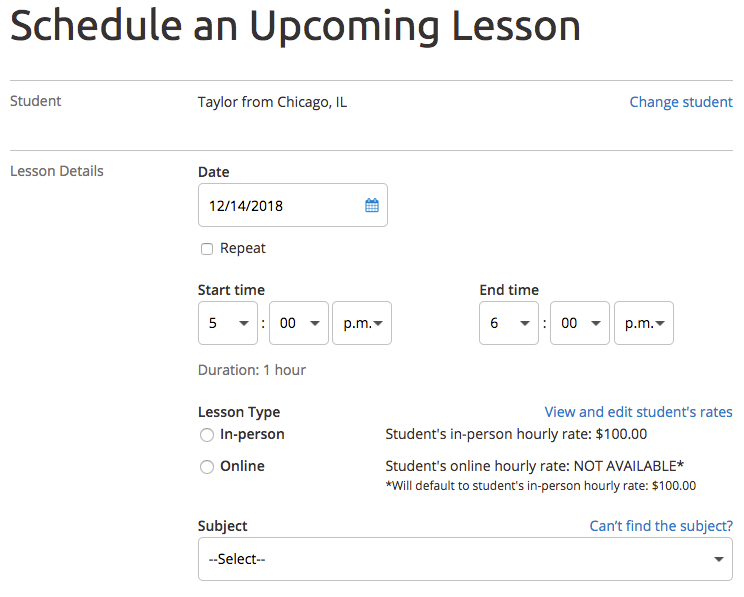Open View and edit student's rates

pos(638,412)
